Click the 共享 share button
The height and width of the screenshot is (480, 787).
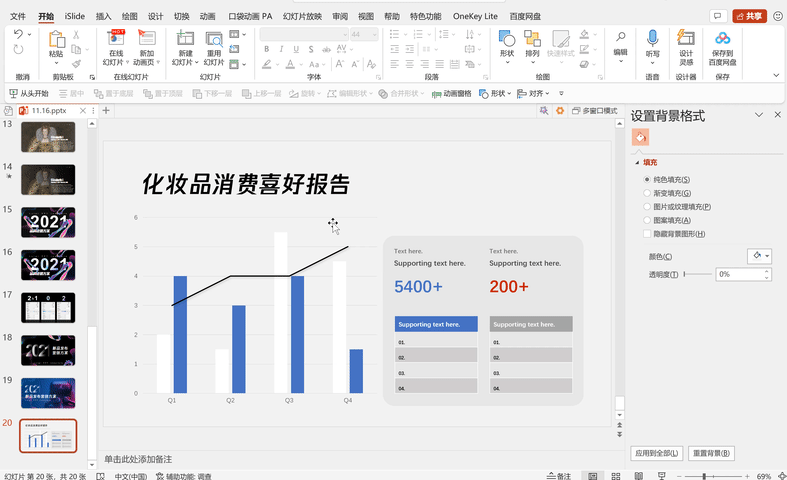point(749,16)
